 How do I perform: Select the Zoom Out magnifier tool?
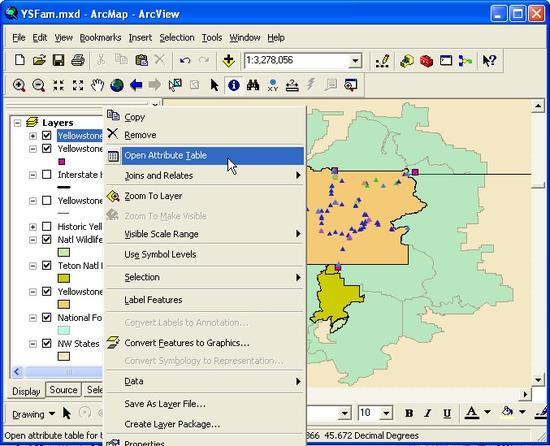click(38, 85)
